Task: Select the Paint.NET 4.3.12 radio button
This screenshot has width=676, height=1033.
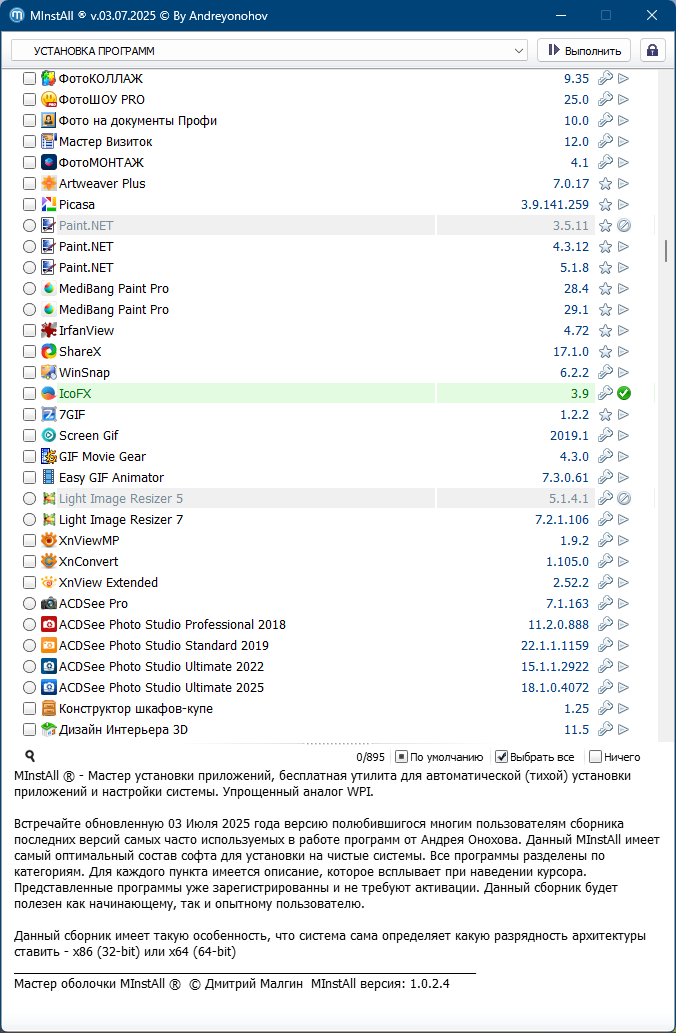Action: tap(29, 247)
